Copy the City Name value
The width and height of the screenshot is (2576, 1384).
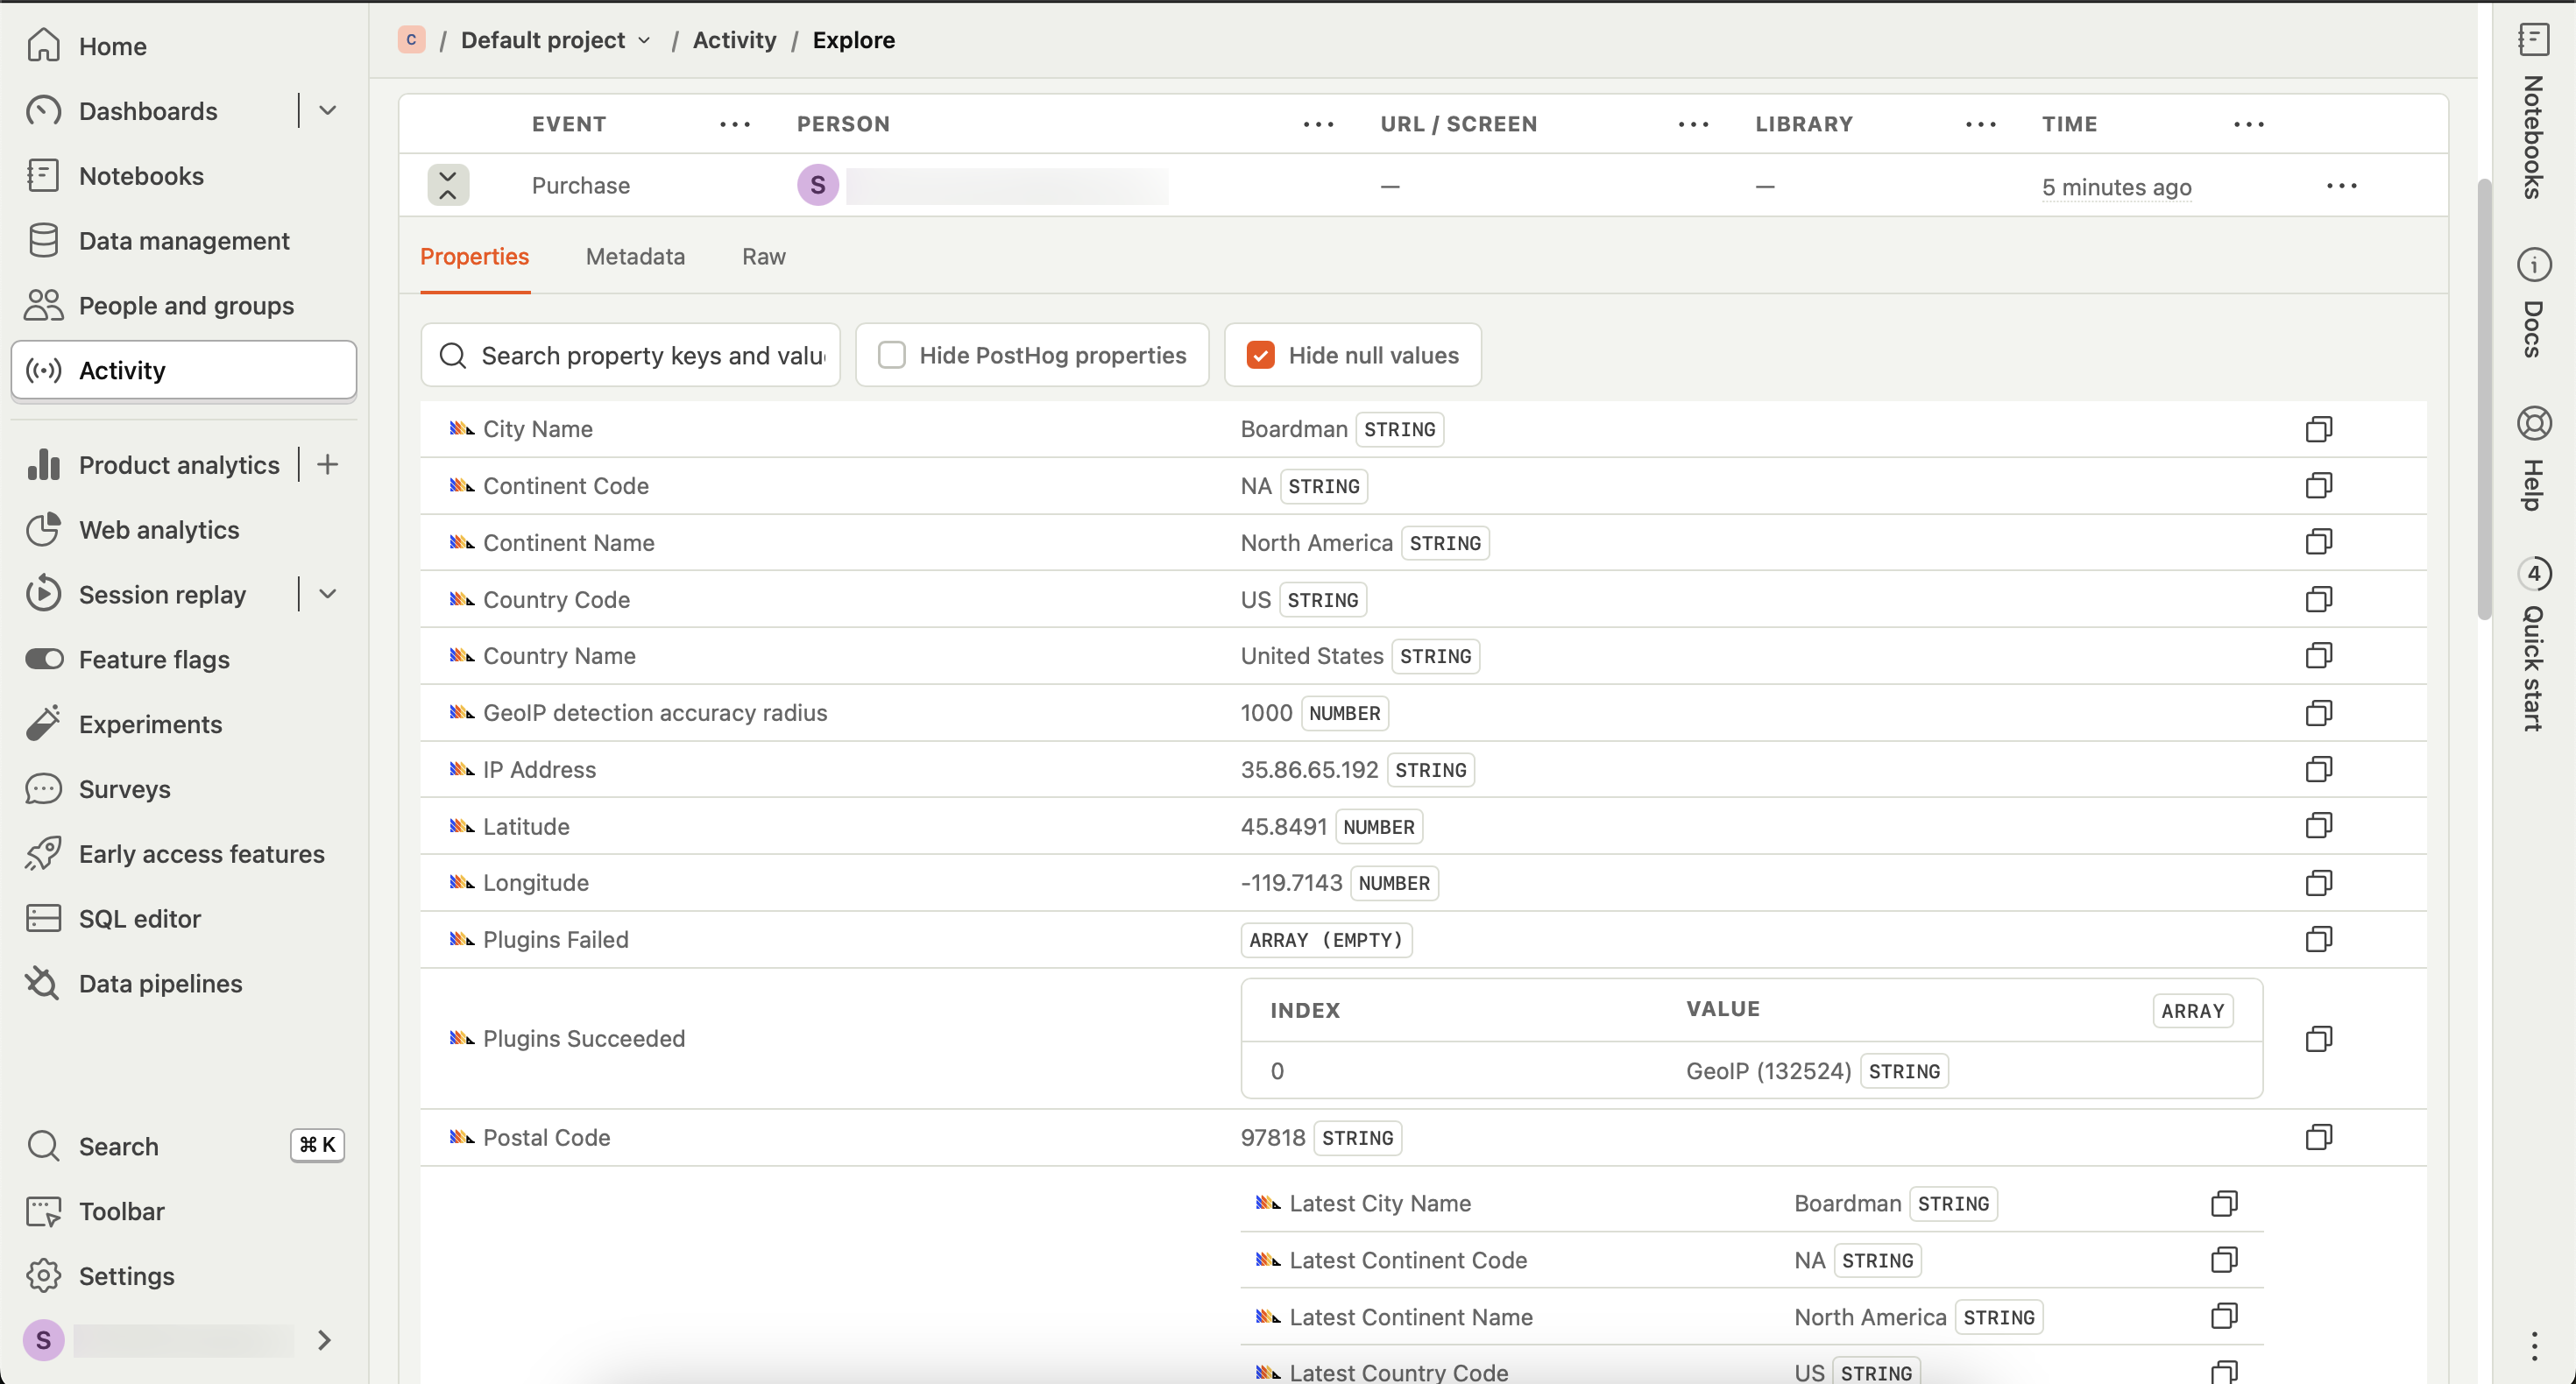pyautogui.click(x=2319, y=429)
